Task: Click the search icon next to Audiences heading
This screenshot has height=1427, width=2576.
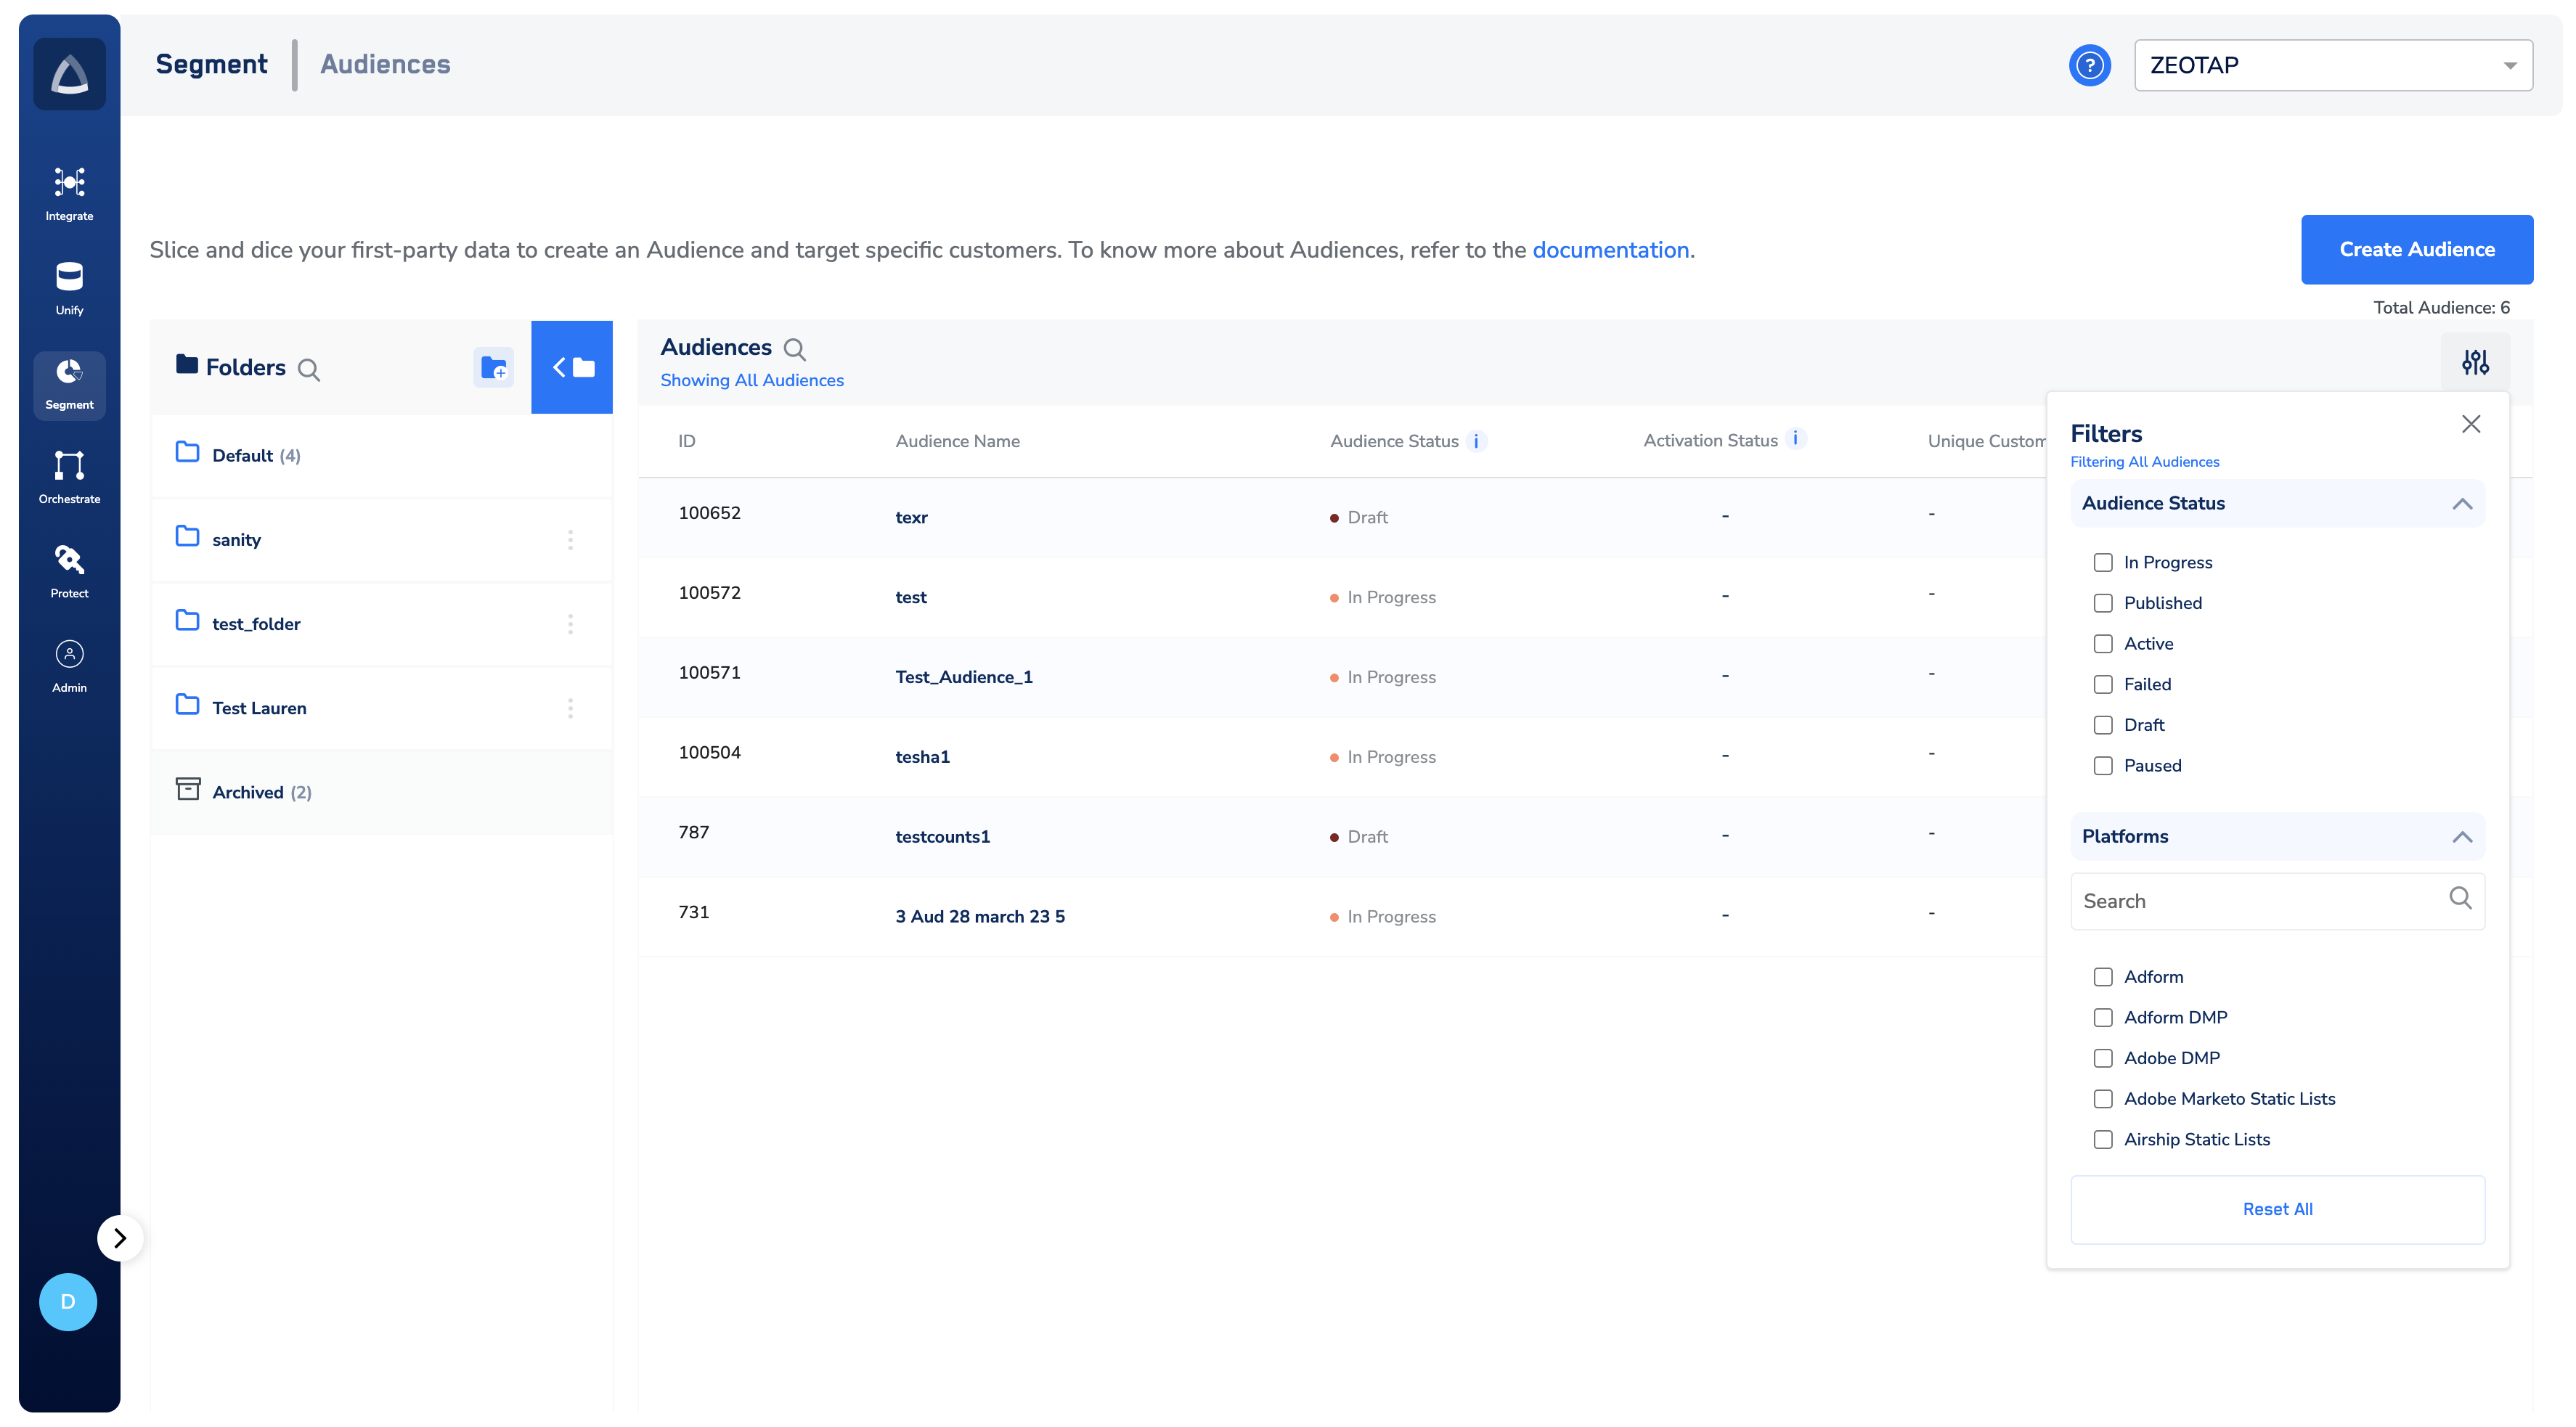Action: click(x=794, y=349)
